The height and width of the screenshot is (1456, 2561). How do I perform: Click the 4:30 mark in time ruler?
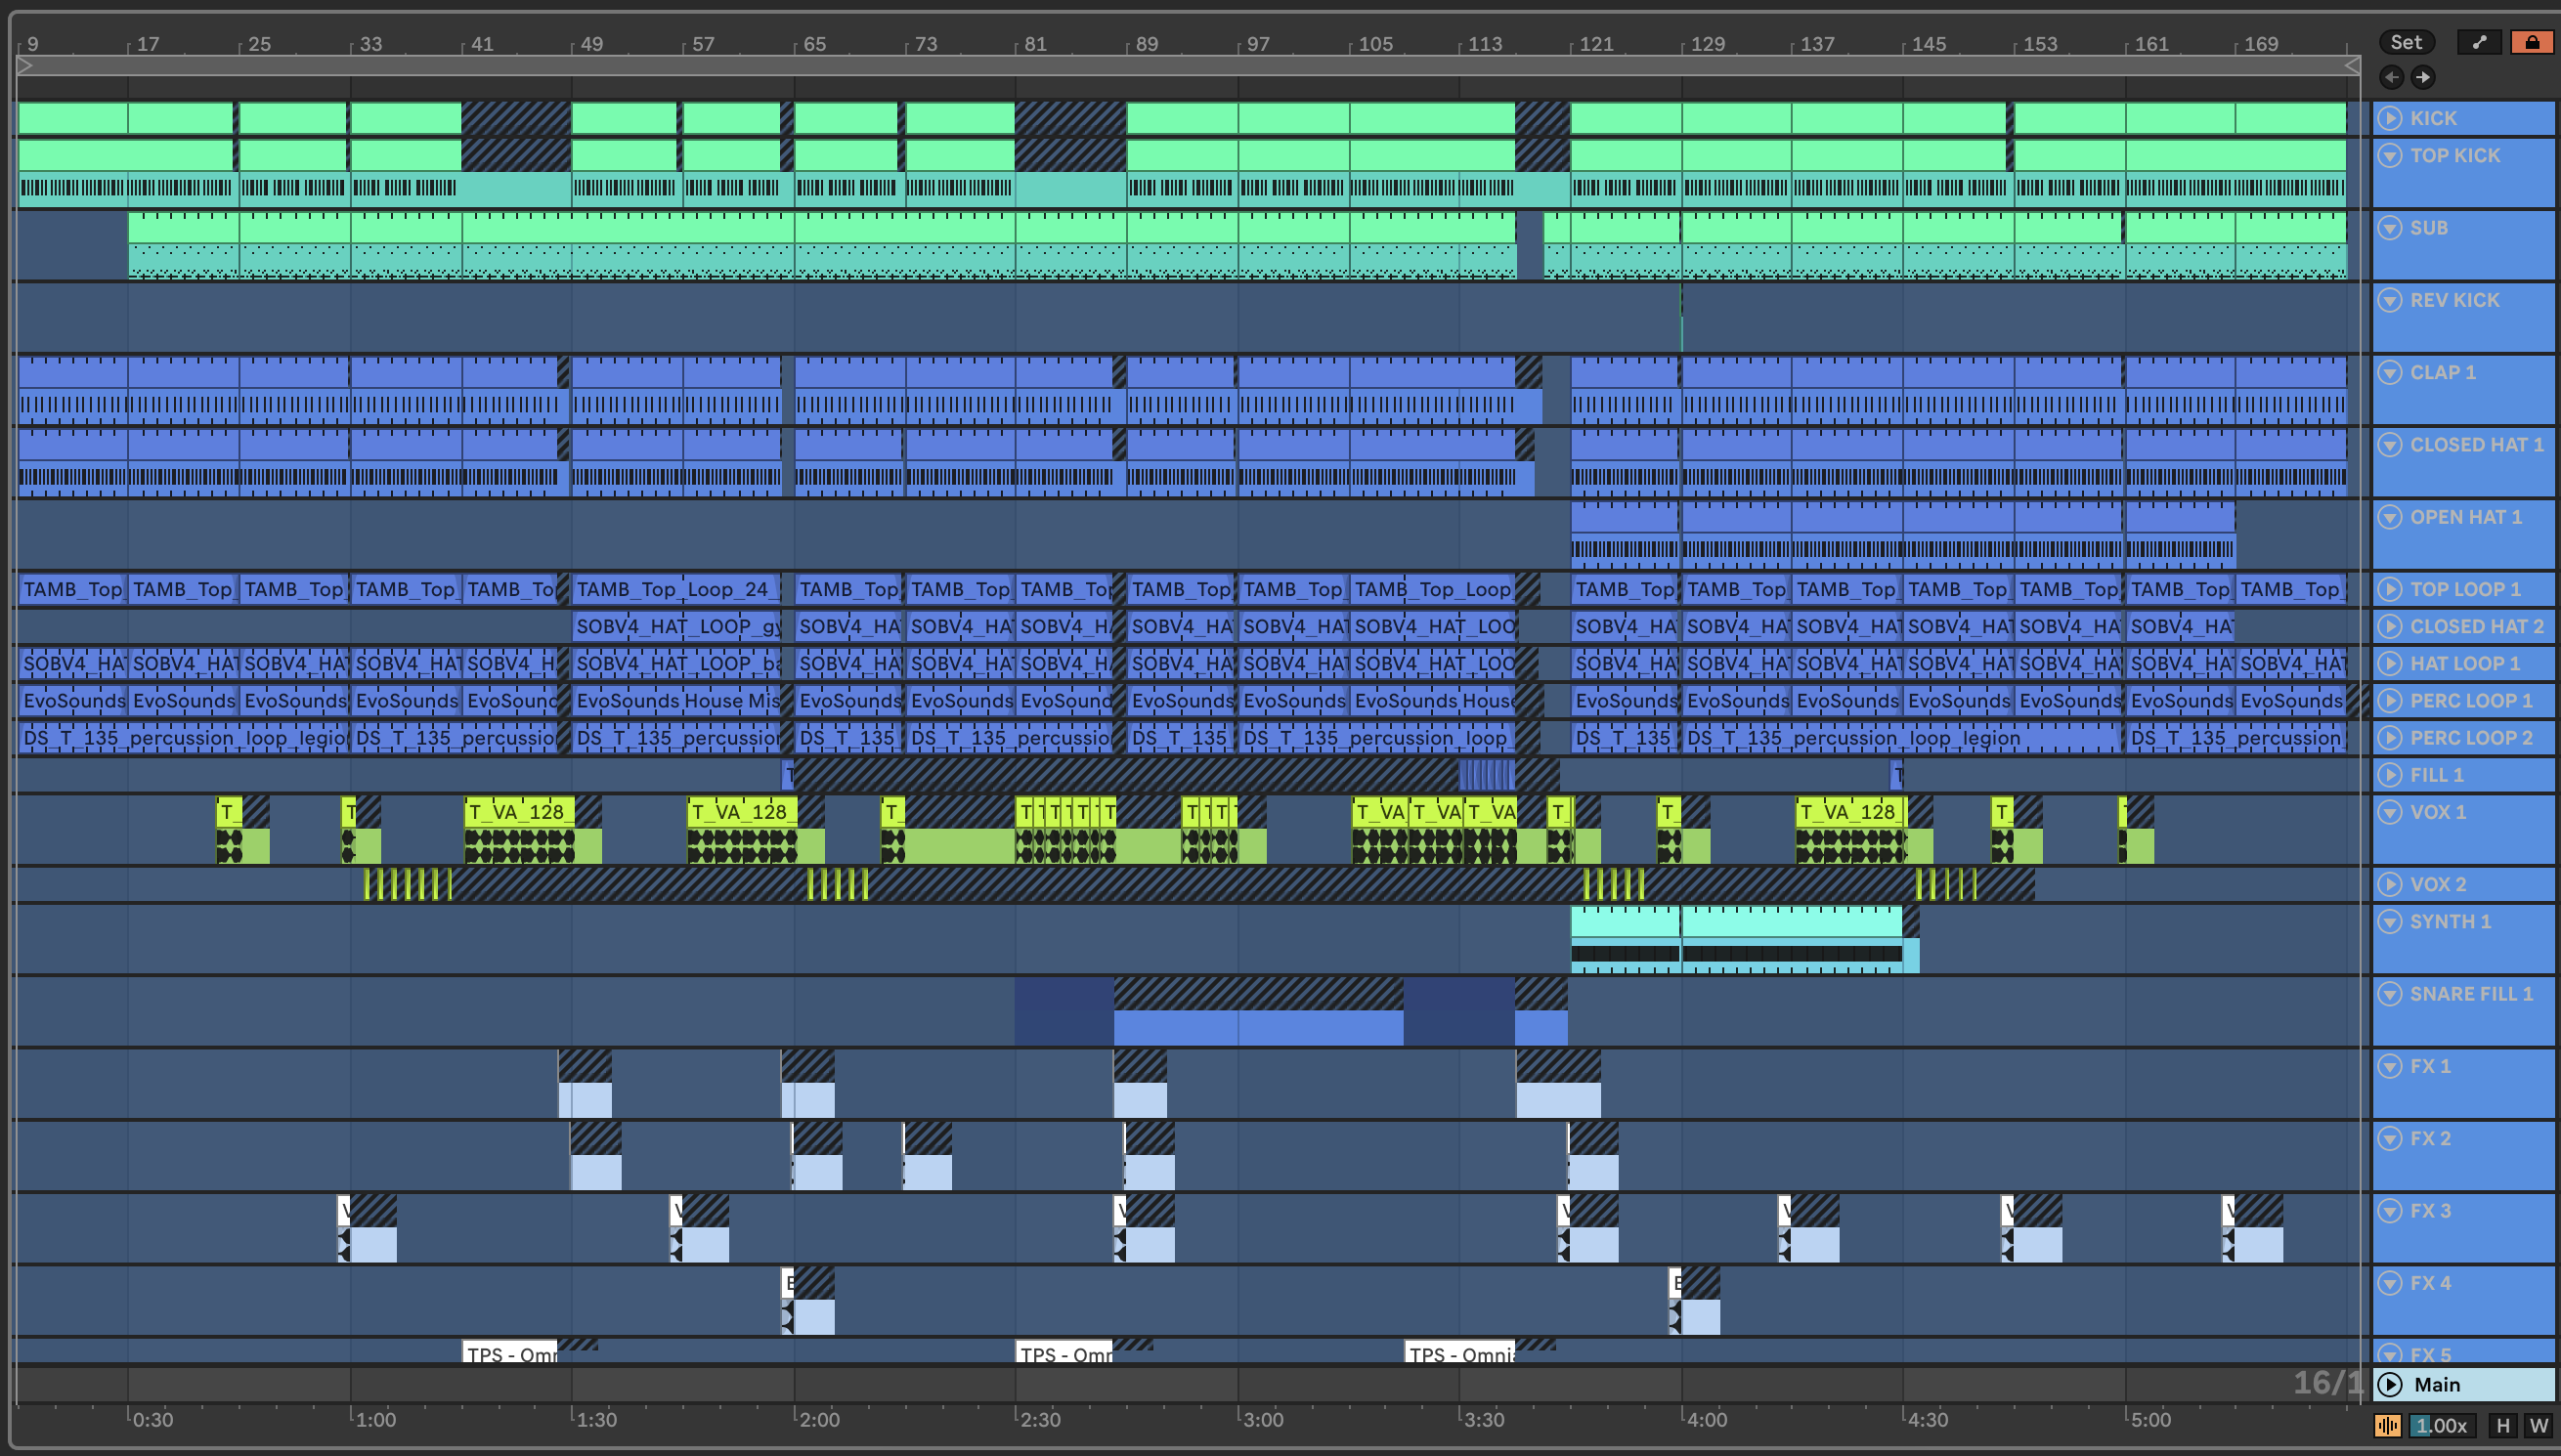tap(1927, 1419)
